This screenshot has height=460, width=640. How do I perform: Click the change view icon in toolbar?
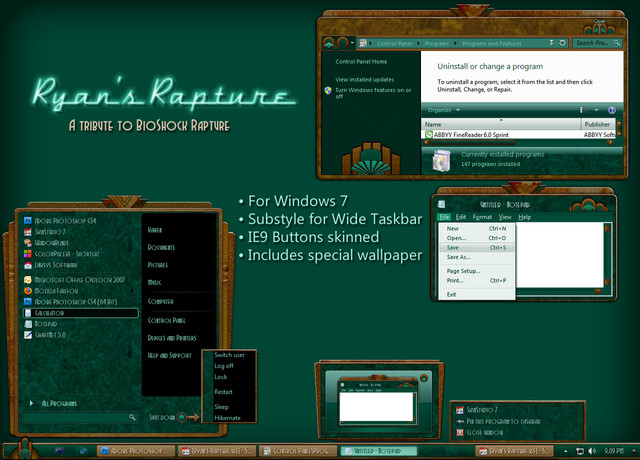(581, 110)
